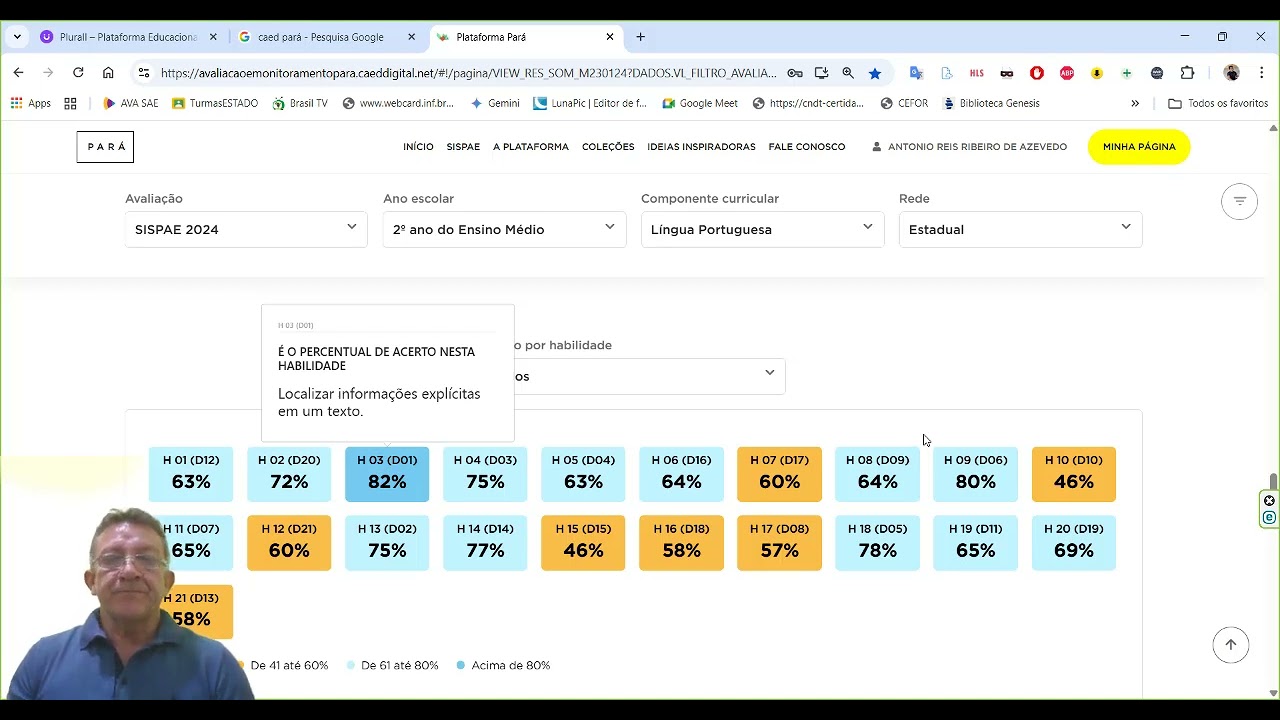The width and height of the screenshot is (1280, 720).
Task: Click the address bar URL
Action: coord(468,73)
